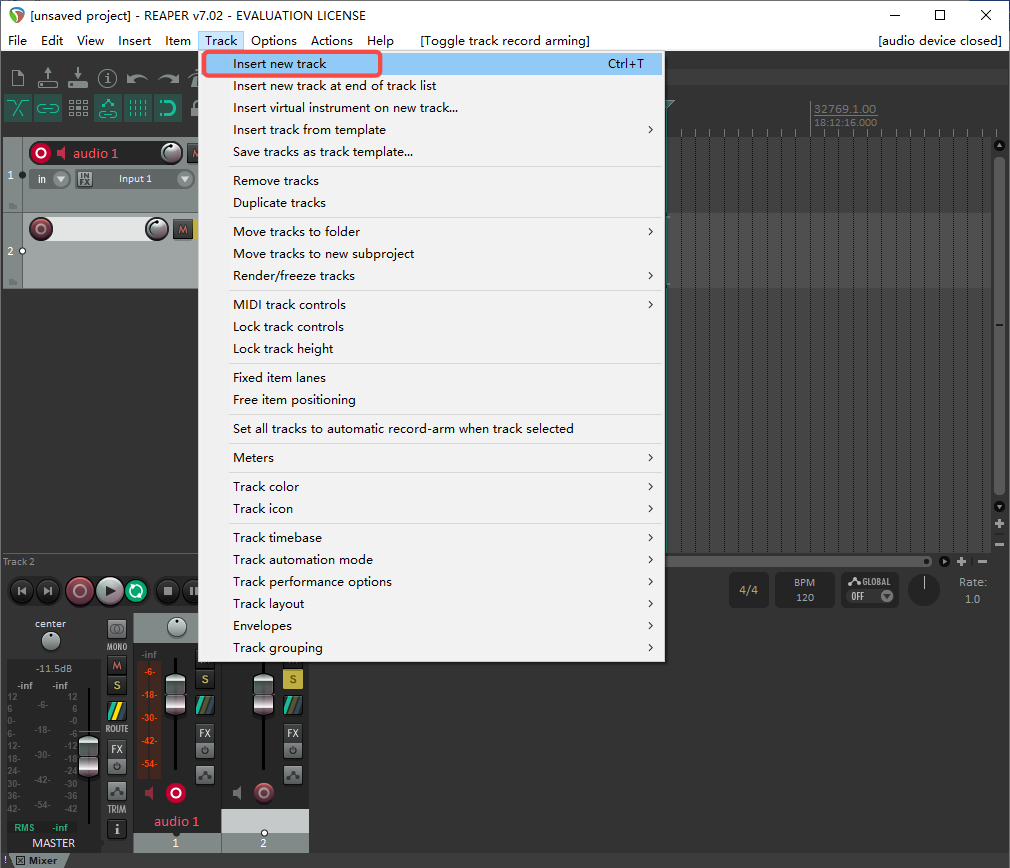Toggle master FX bypass power icon

117,766
